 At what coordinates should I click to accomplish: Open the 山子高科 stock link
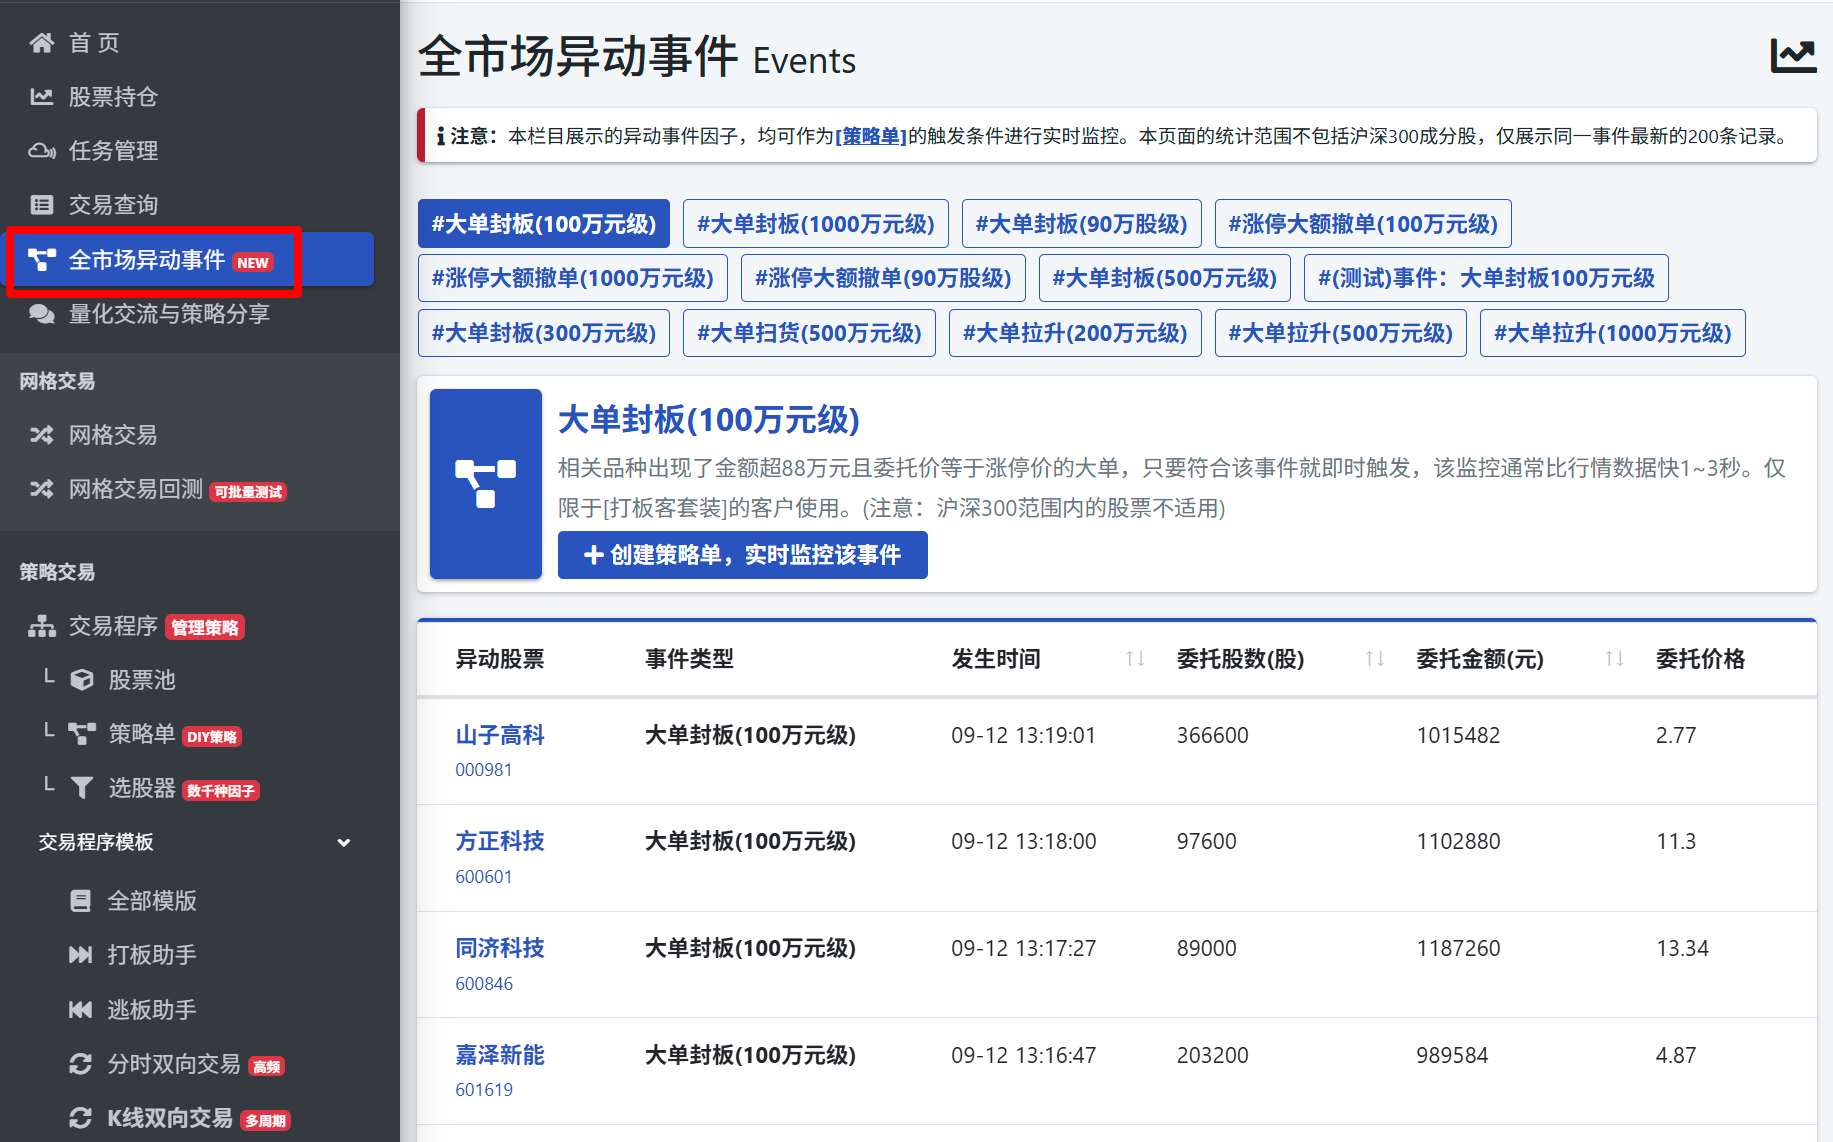(x=500, y=735)
